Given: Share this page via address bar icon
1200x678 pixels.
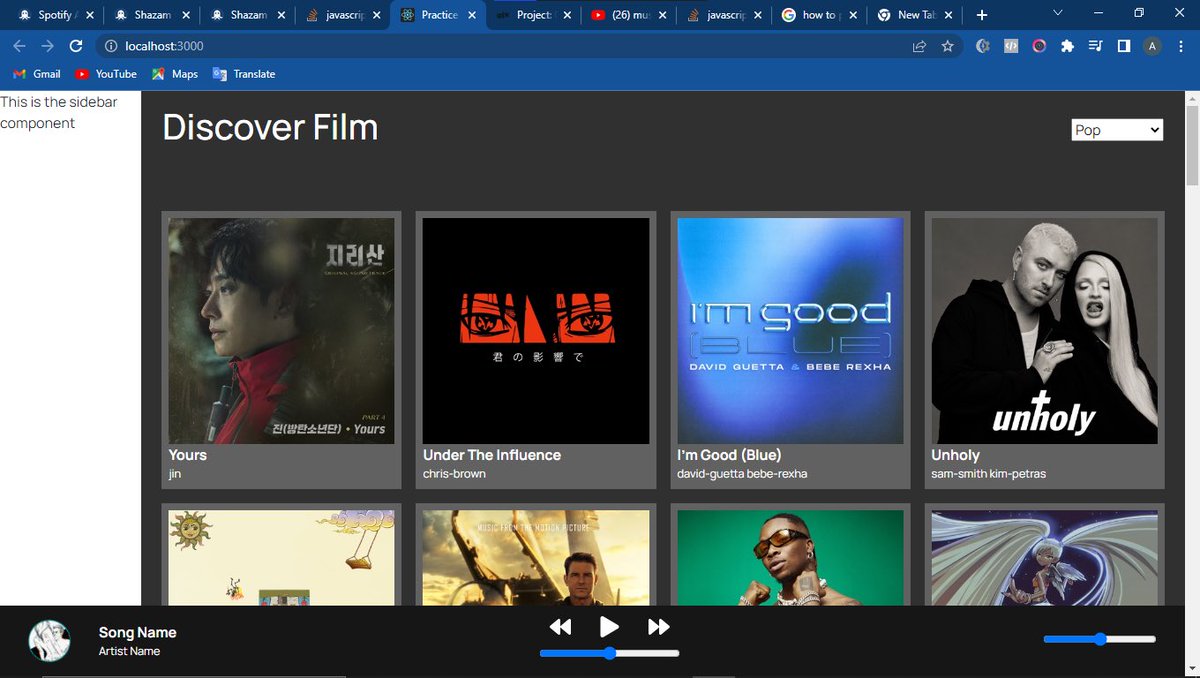Looking at the screenshot, I should [x=919, y=46].
